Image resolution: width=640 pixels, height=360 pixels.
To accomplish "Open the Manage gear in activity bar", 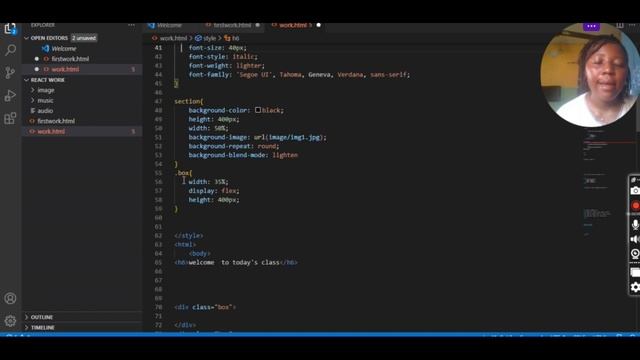I will pos(10,321).
